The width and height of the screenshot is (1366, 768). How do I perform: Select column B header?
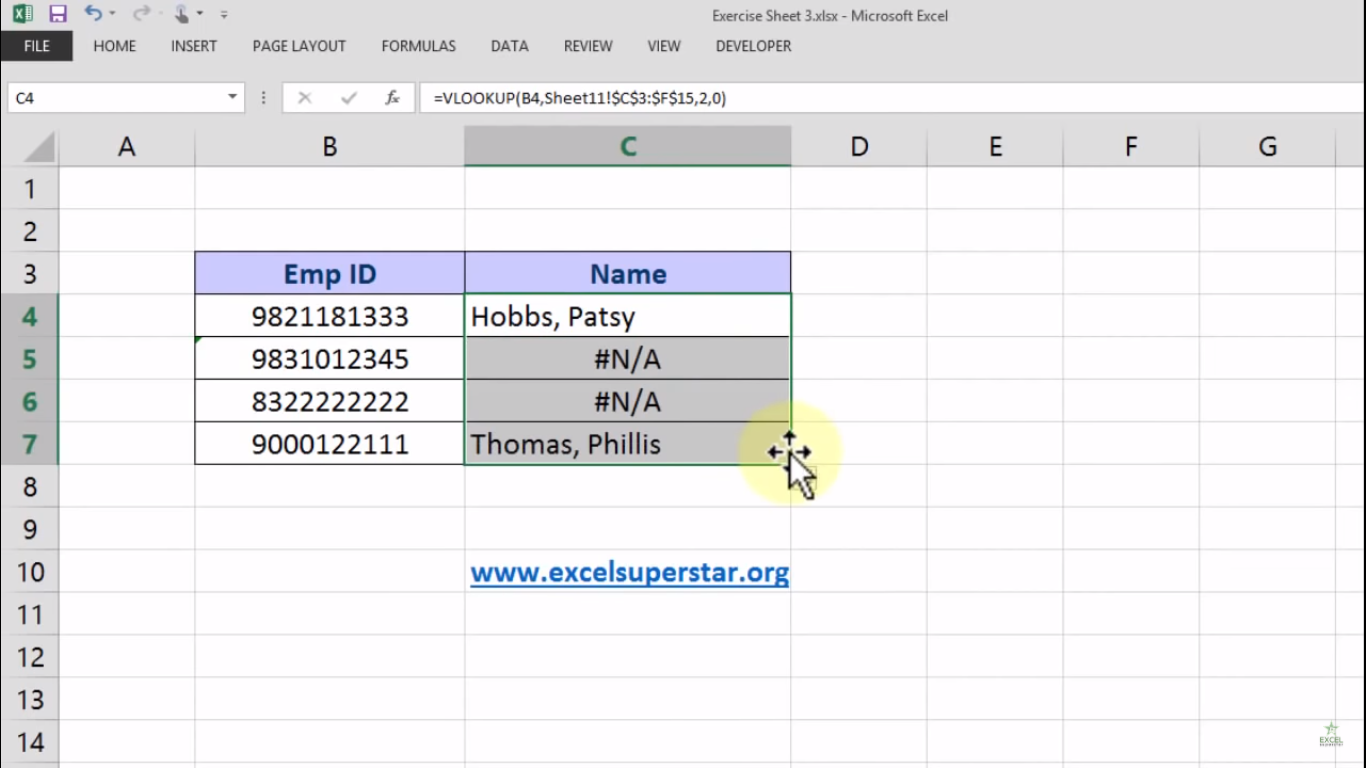point(330,147)
